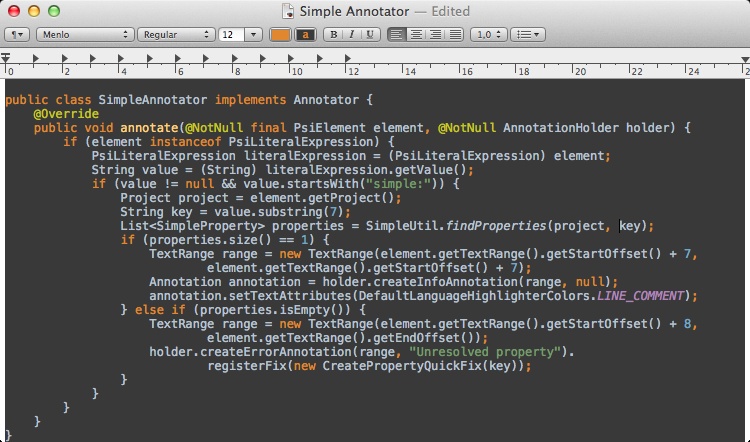Select the tab stop at ruler mark 6
The image size is (750, 442).
pos(177,58)
